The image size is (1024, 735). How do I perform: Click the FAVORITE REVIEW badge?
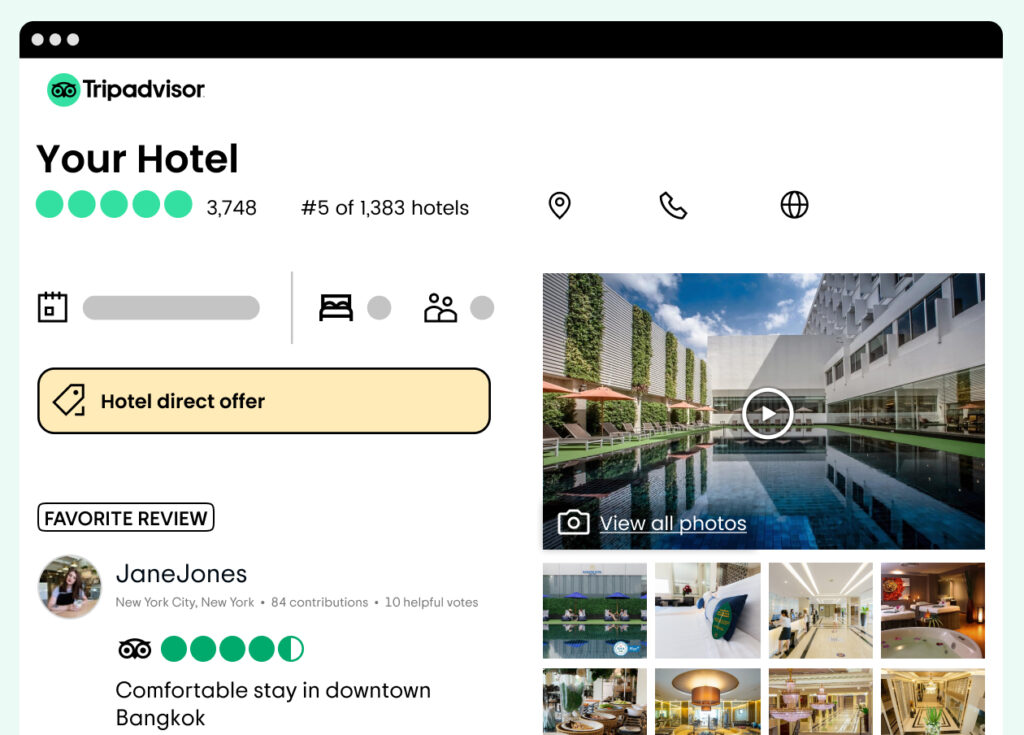(x=126, y=517)
